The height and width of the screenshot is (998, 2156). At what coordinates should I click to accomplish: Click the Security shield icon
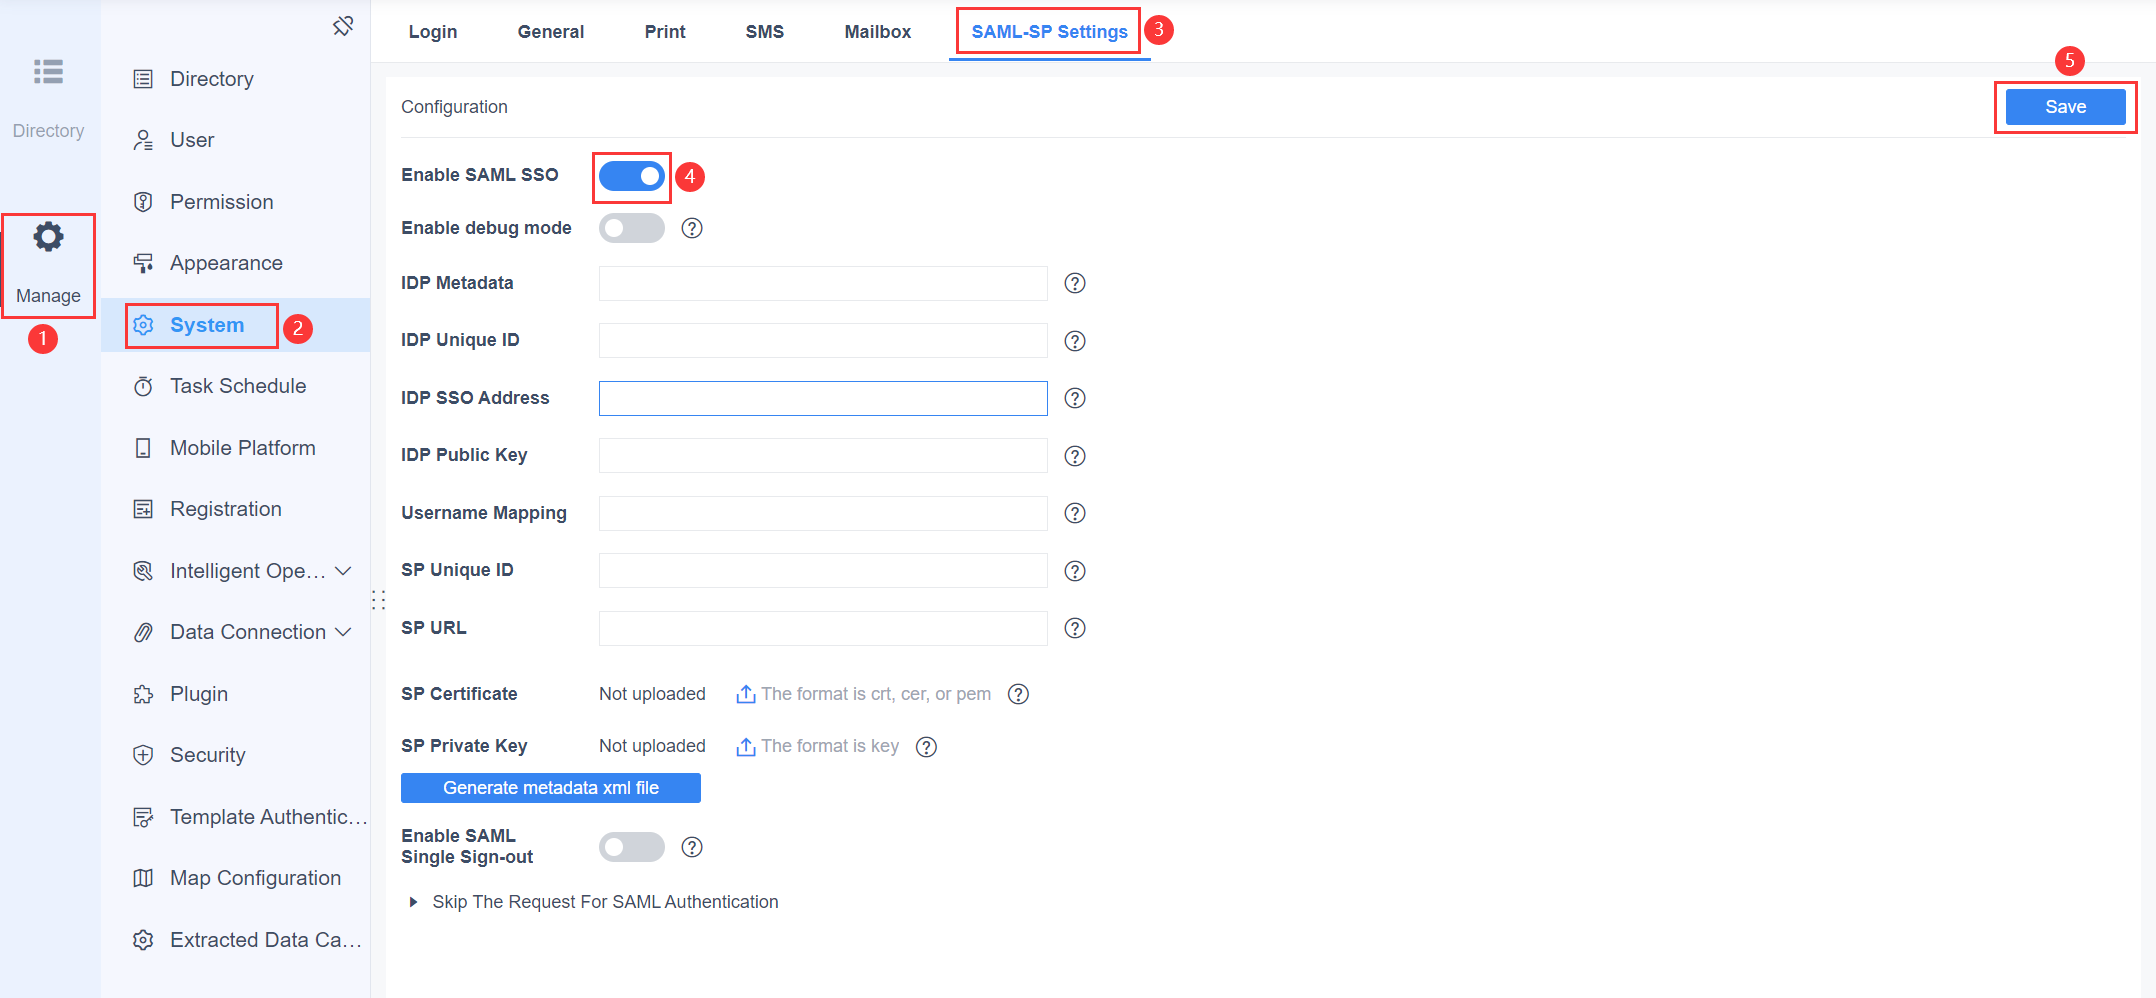click(x=145, y=754)
